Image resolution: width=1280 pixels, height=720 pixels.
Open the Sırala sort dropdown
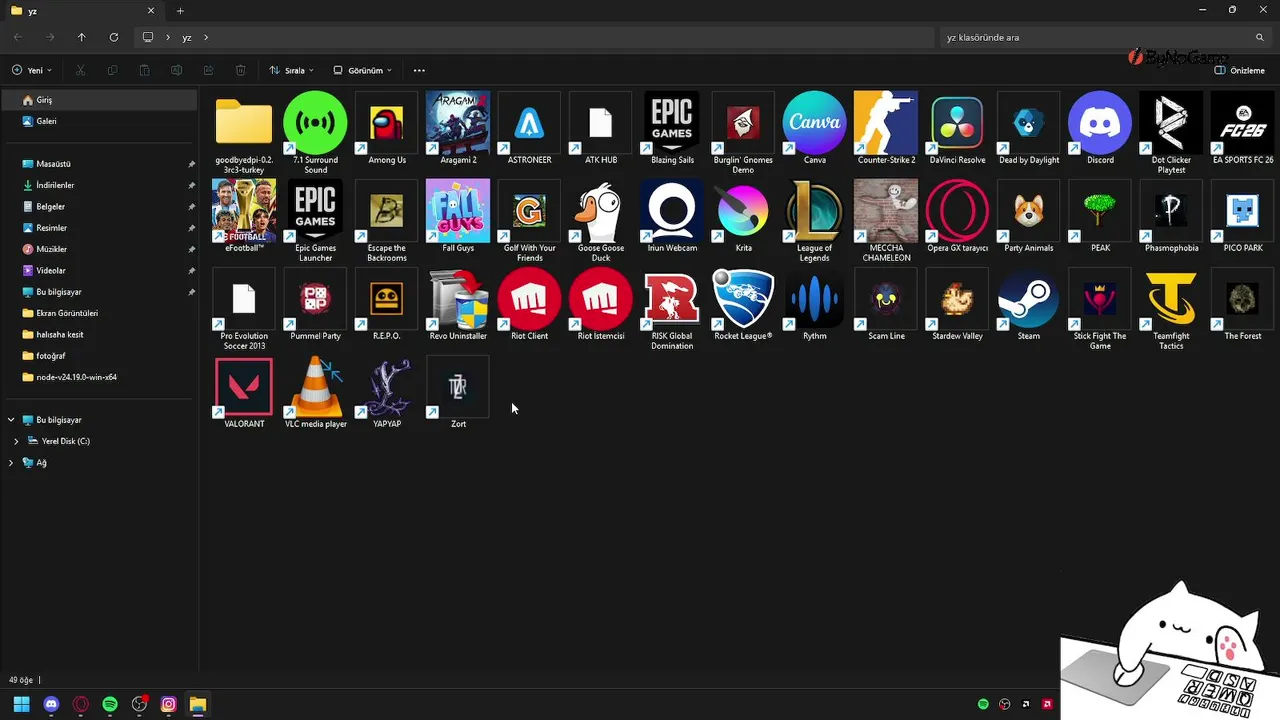pyautogui.click(x=291, y=71)
